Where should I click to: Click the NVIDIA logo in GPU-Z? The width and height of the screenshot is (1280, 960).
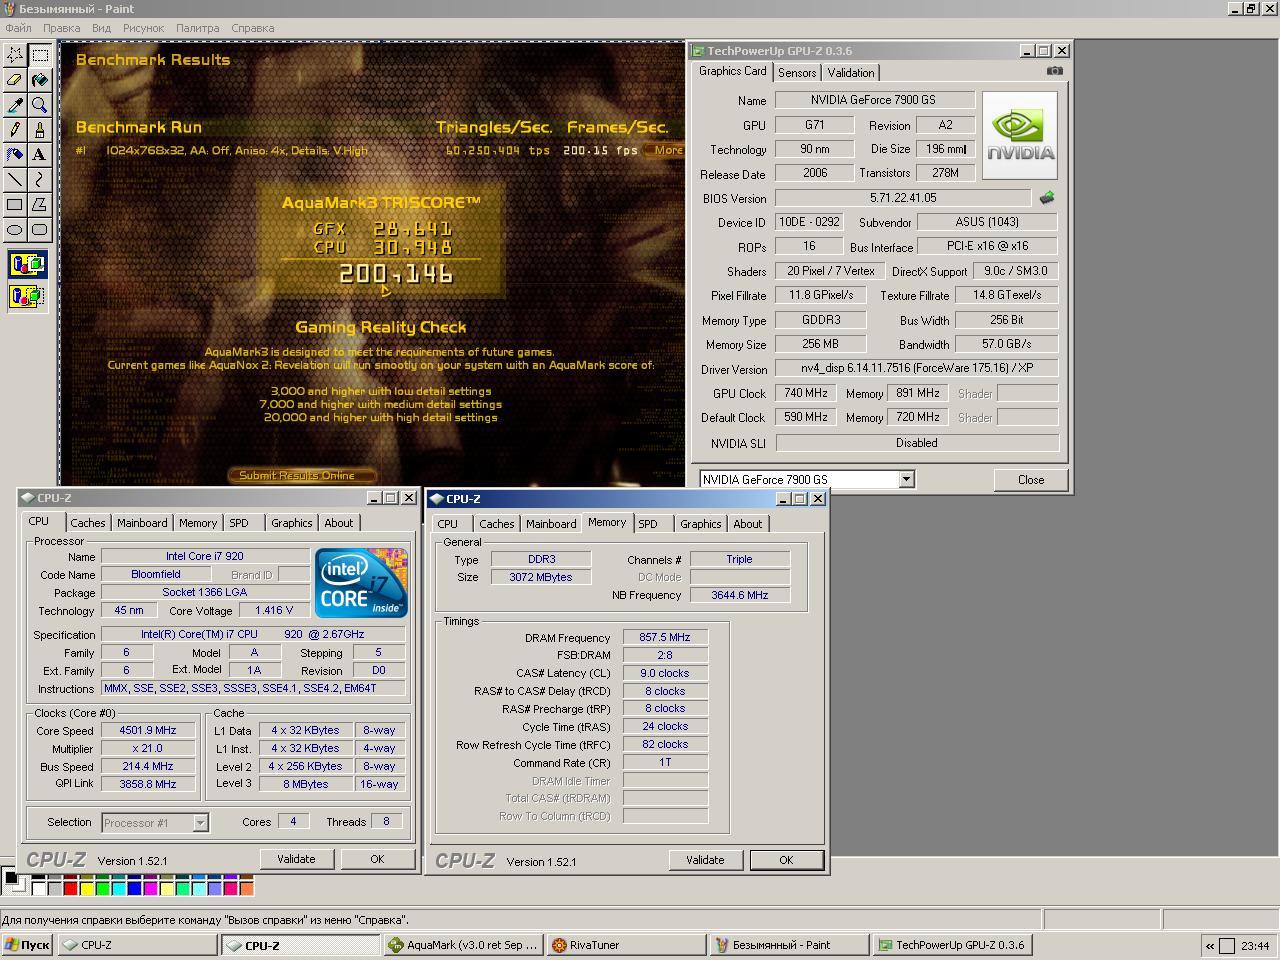[1020, 135]
